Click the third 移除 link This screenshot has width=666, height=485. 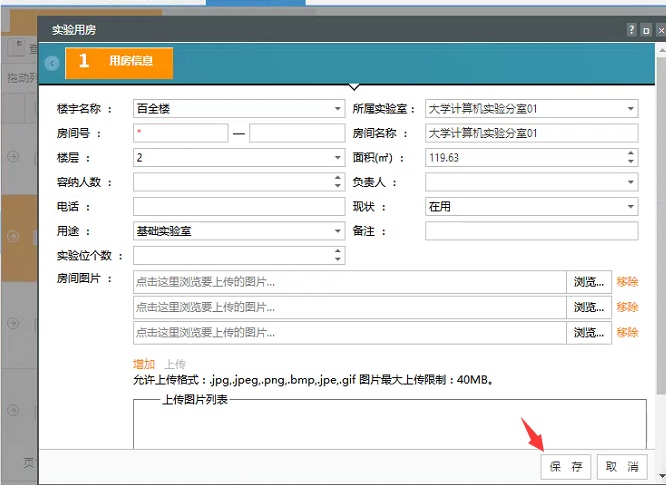click(627, 332)
